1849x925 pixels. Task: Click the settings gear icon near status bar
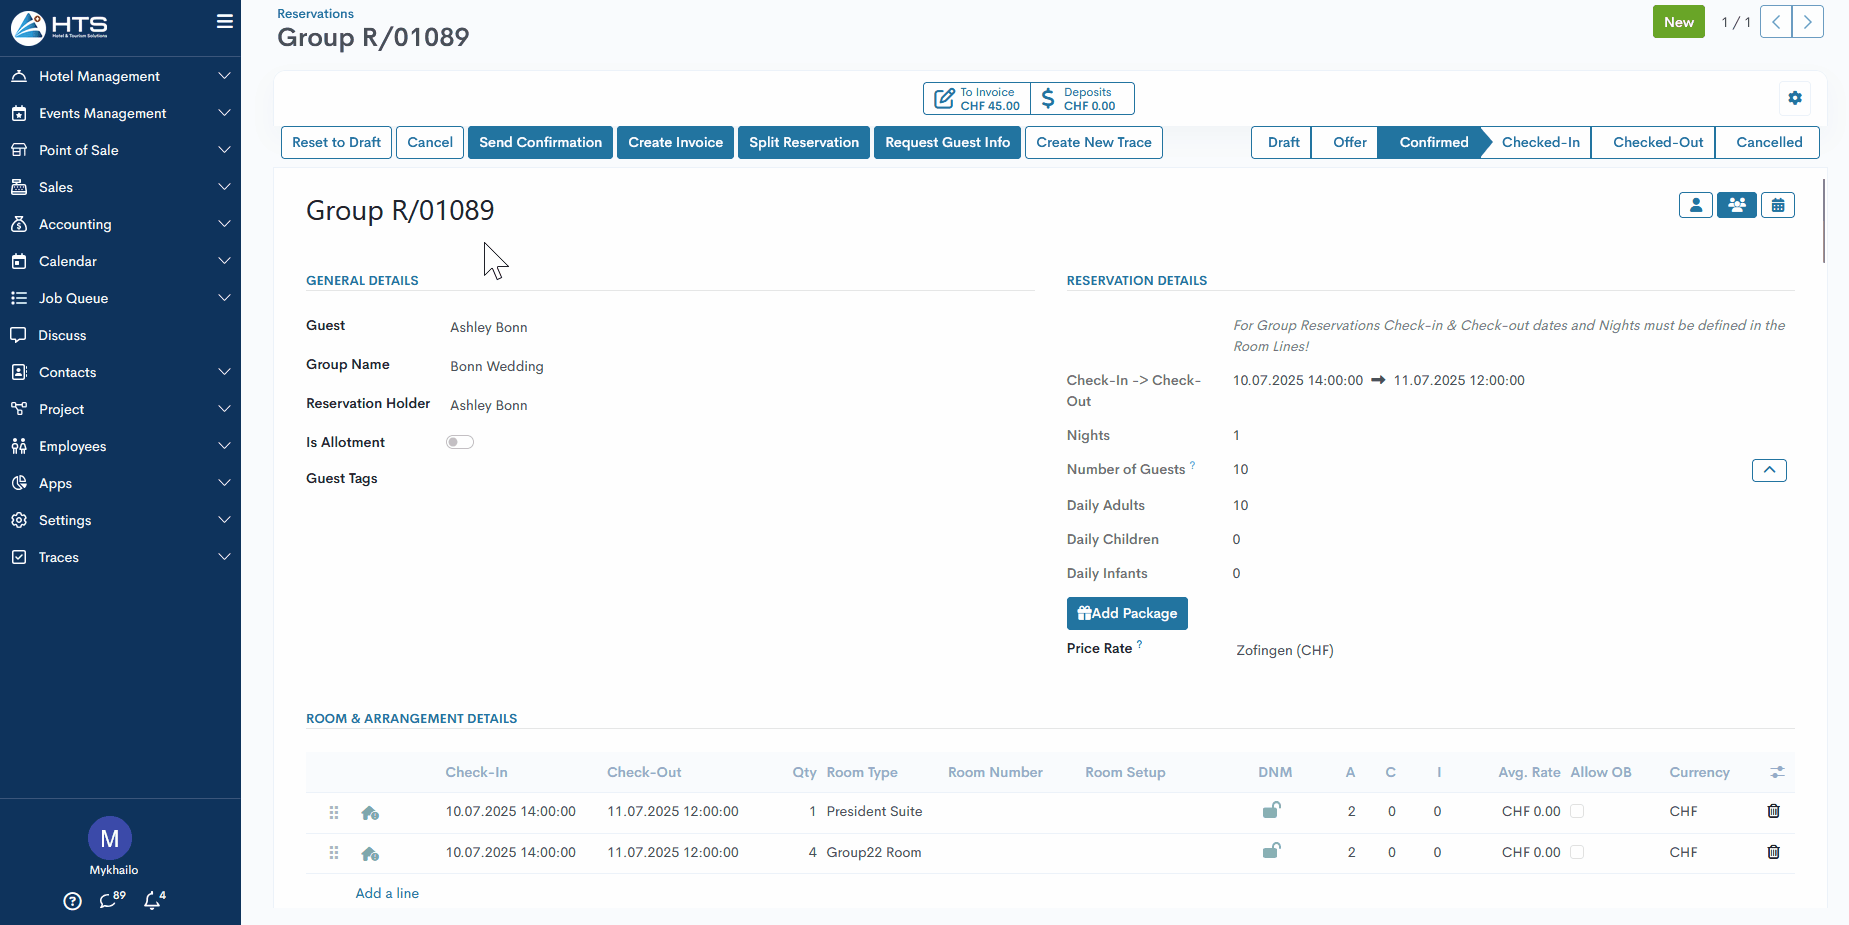click(x=1794, y=98)
